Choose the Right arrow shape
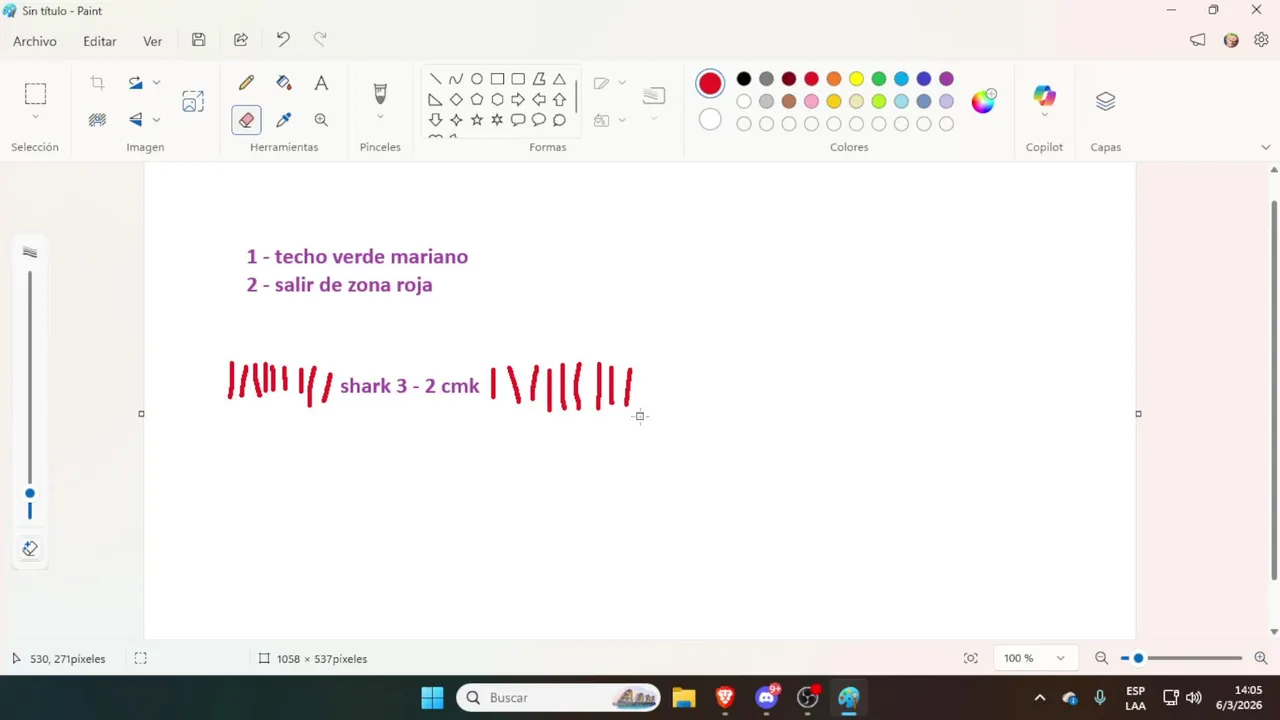This screenshot has width=1280, height=720. [518, 100]
